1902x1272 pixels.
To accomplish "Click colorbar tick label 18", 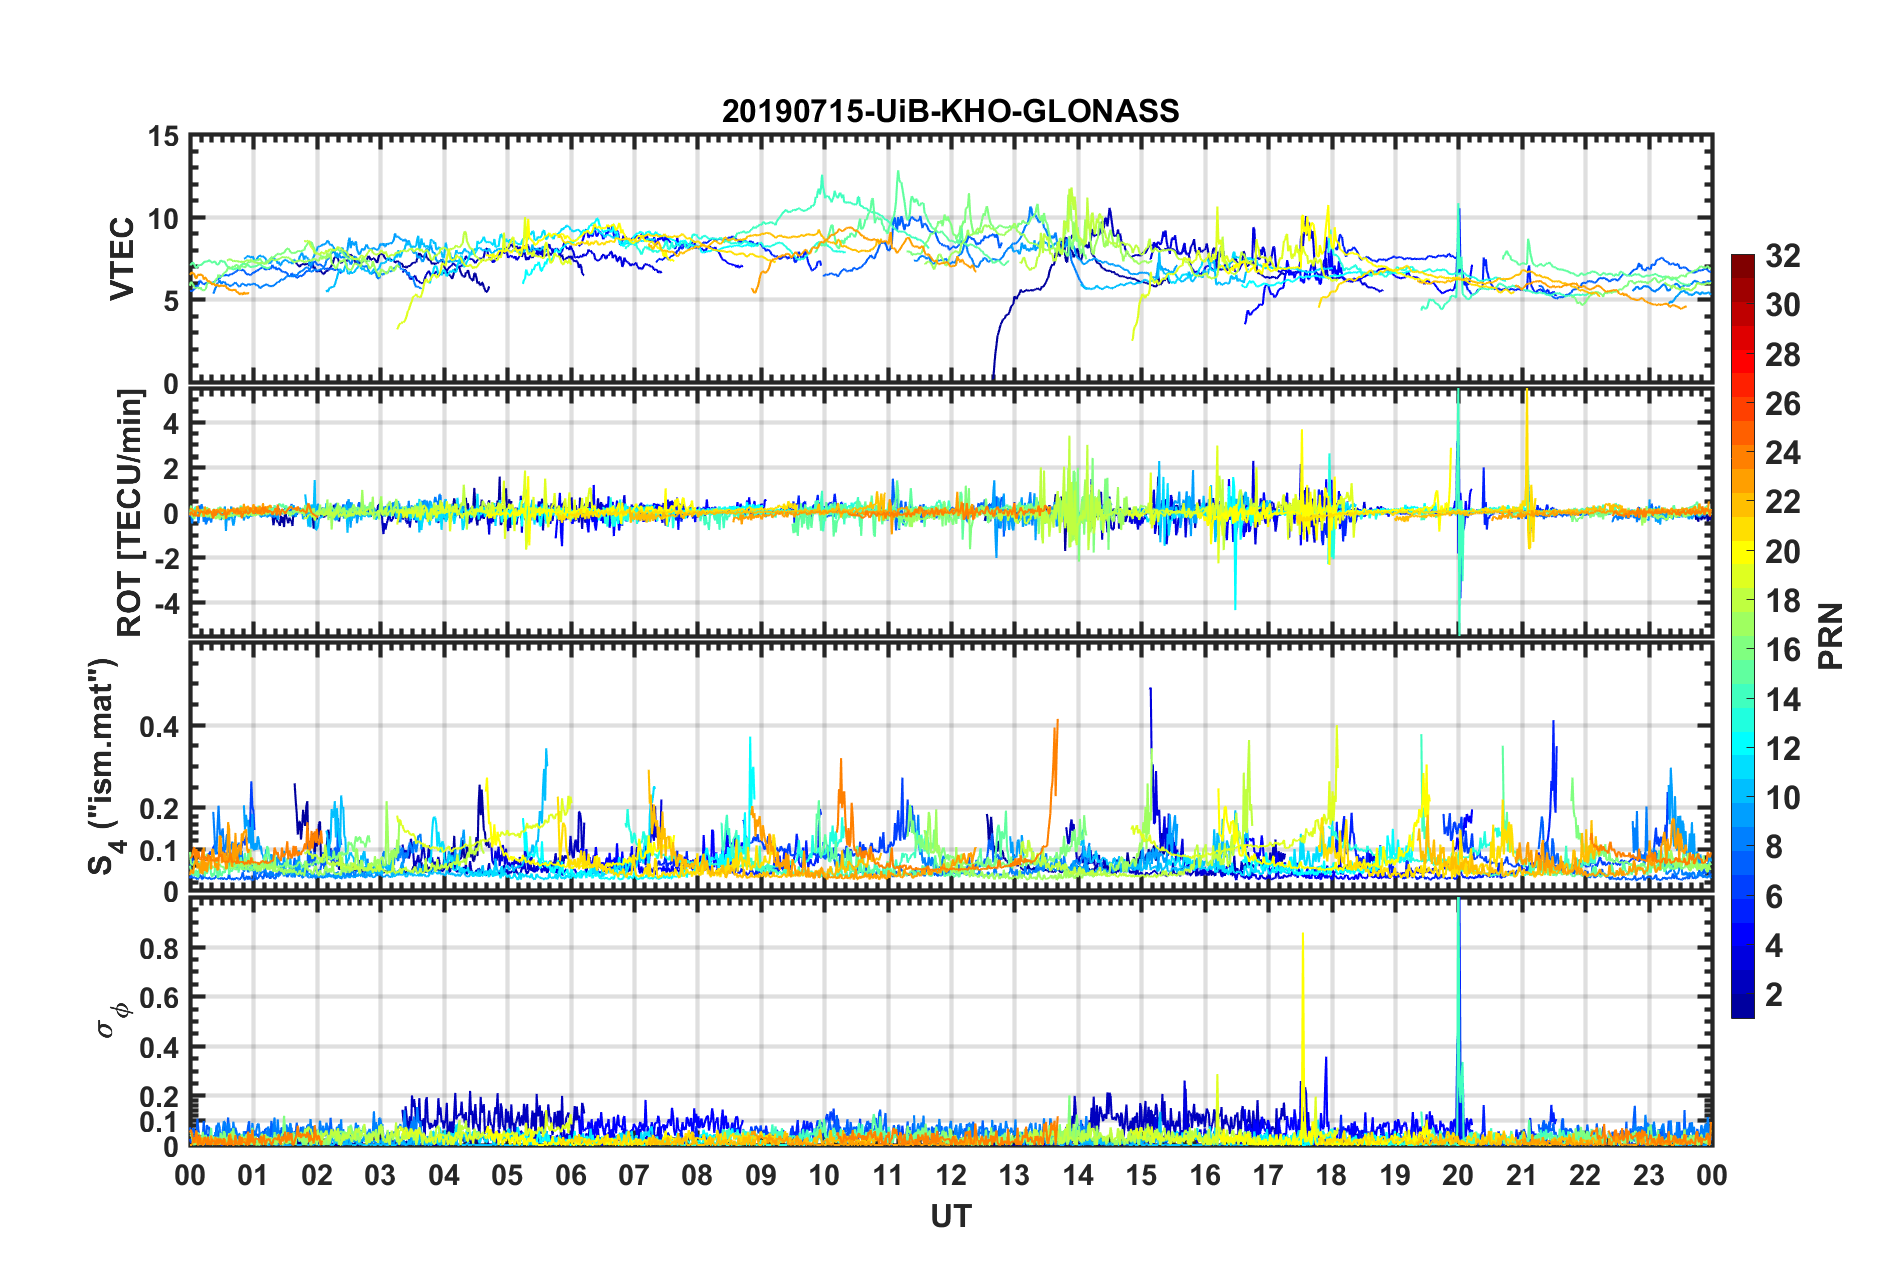I will click(1782, 601).
